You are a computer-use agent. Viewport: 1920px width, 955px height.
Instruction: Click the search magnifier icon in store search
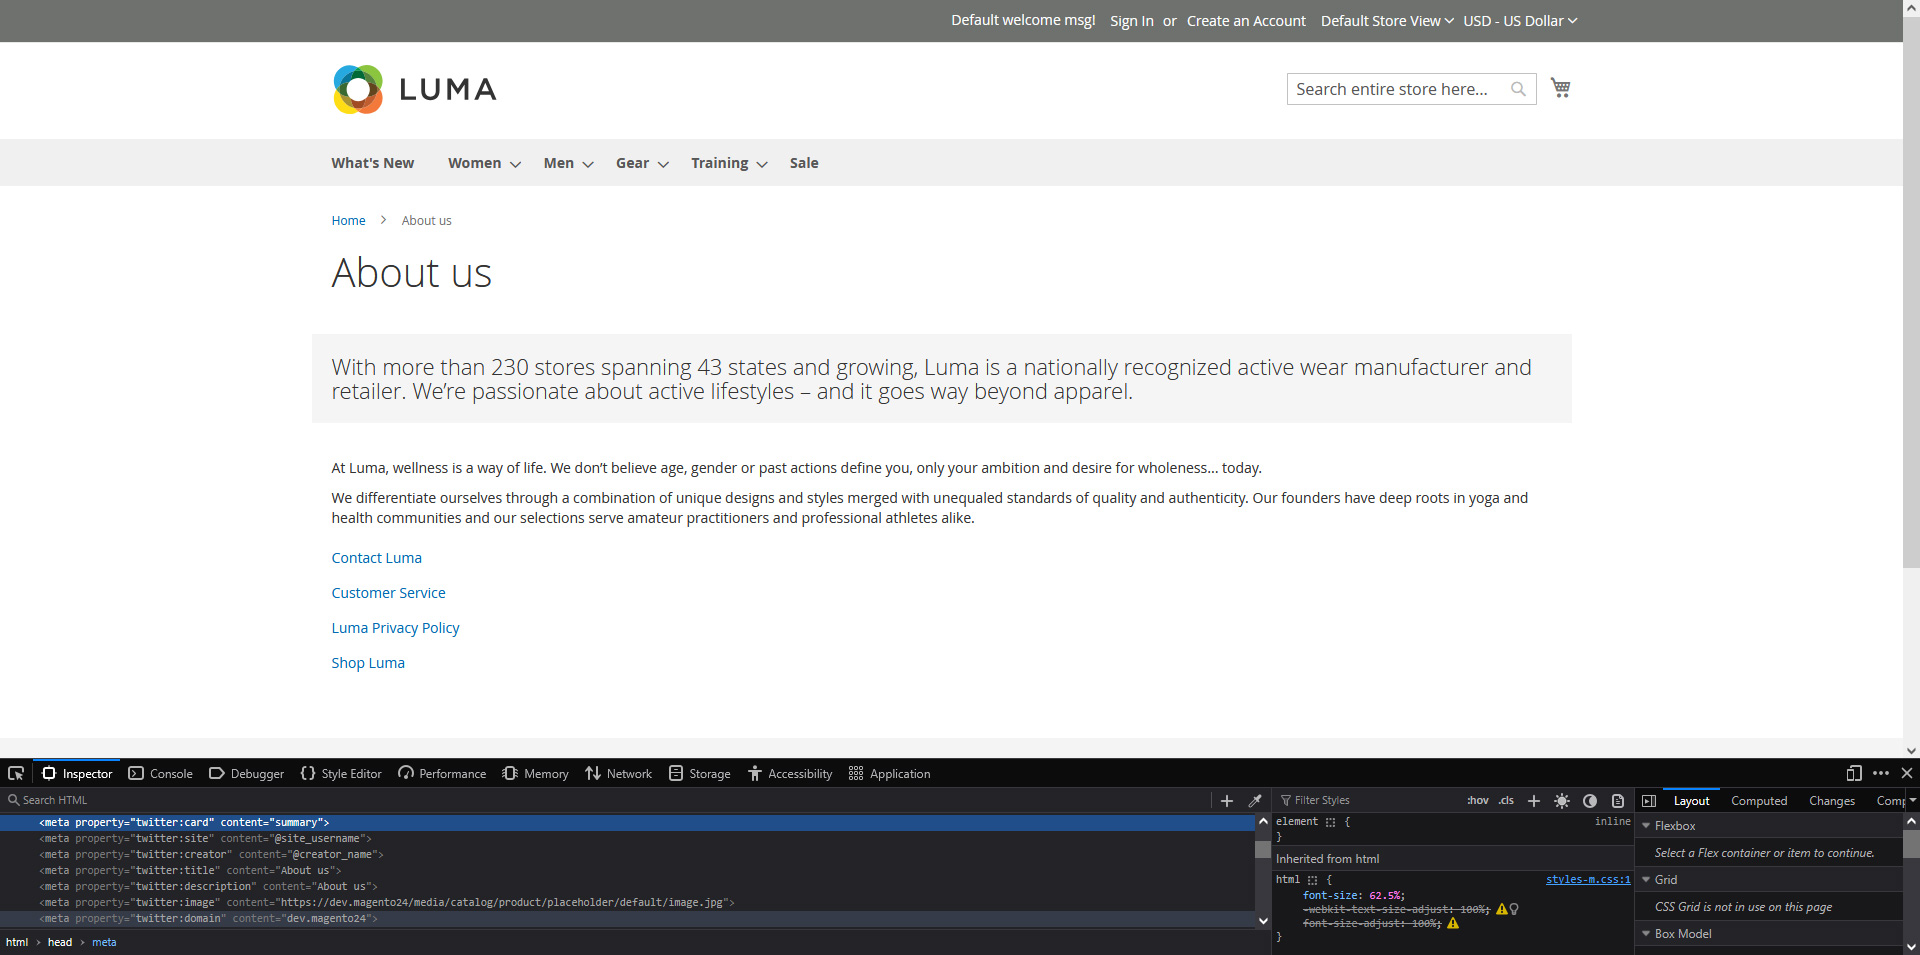1518,89
